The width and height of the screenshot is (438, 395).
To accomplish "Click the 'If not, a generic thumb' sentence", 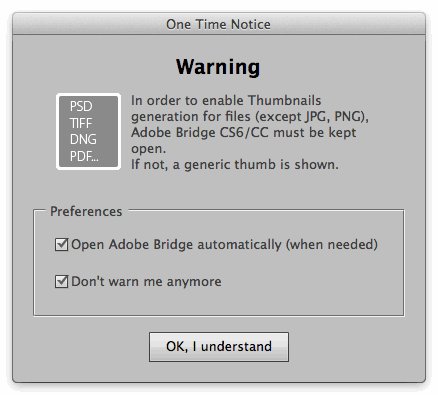I will tap(235, 164).
